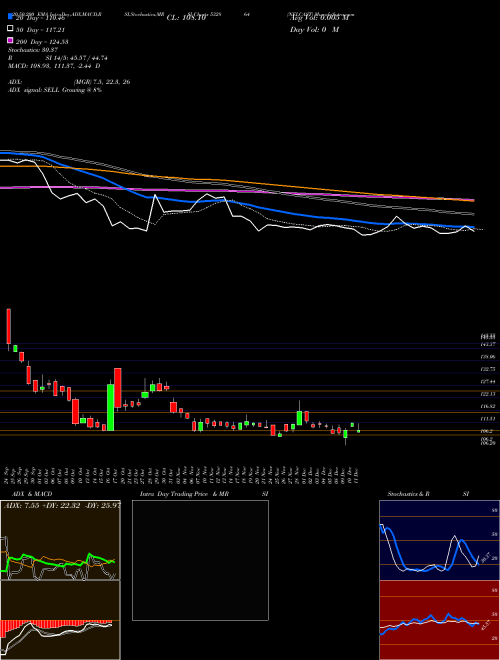The height and width of the screenshot is (660, 500).
Task: Click the 143.37 price axis label
Action: coord(490,344)
